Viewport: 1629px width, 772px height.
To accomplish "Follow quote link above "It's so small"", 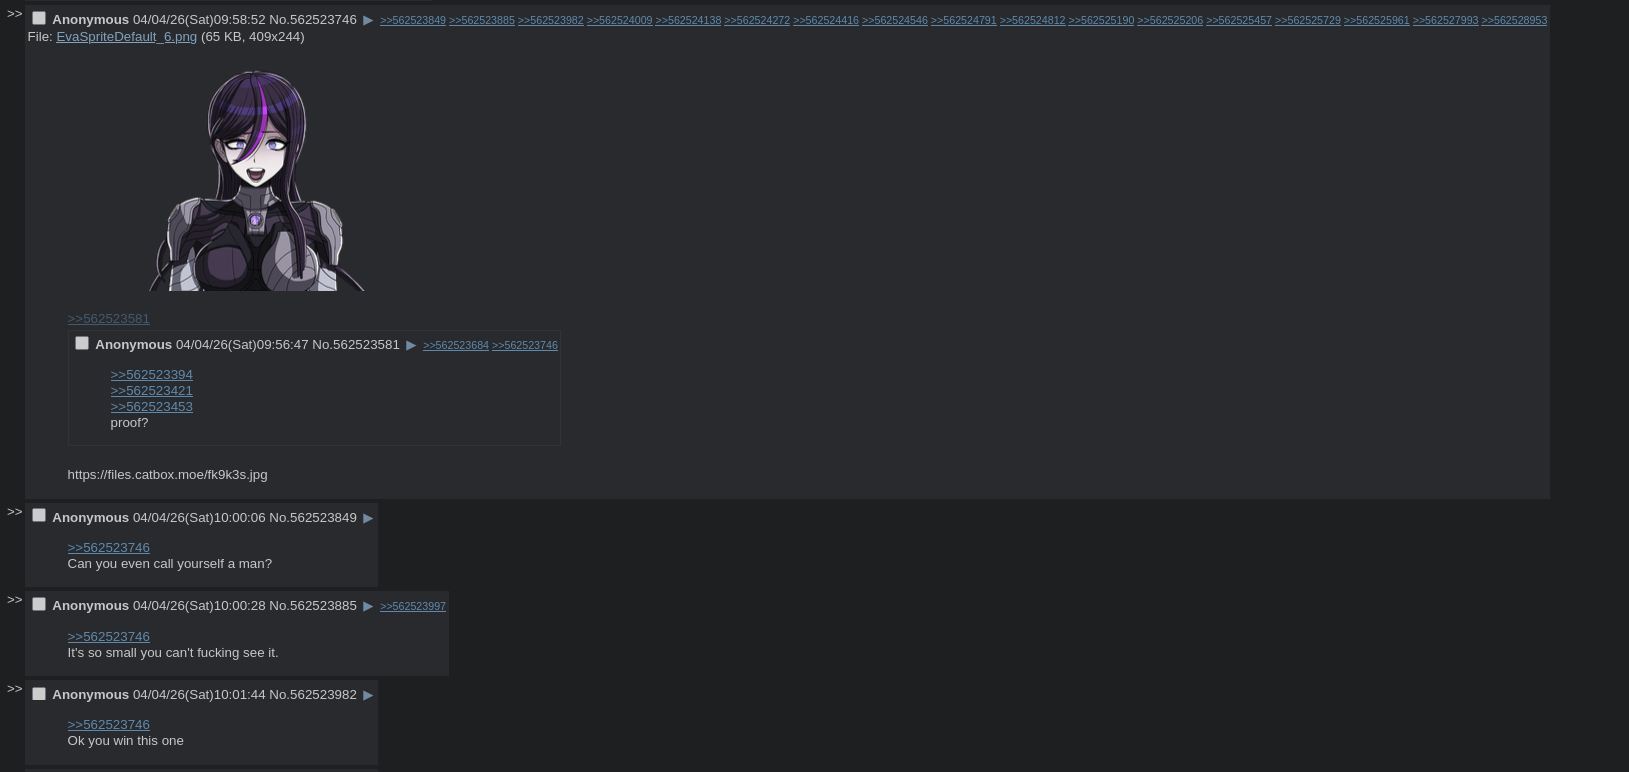I will pyautogui.click(x=108, y=636).
